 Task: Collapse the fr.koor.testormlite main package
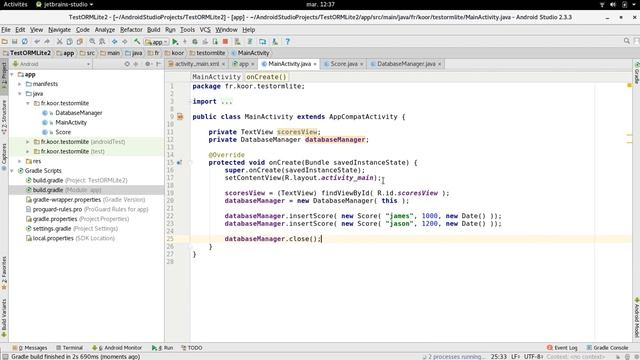[x=28, y=103]
